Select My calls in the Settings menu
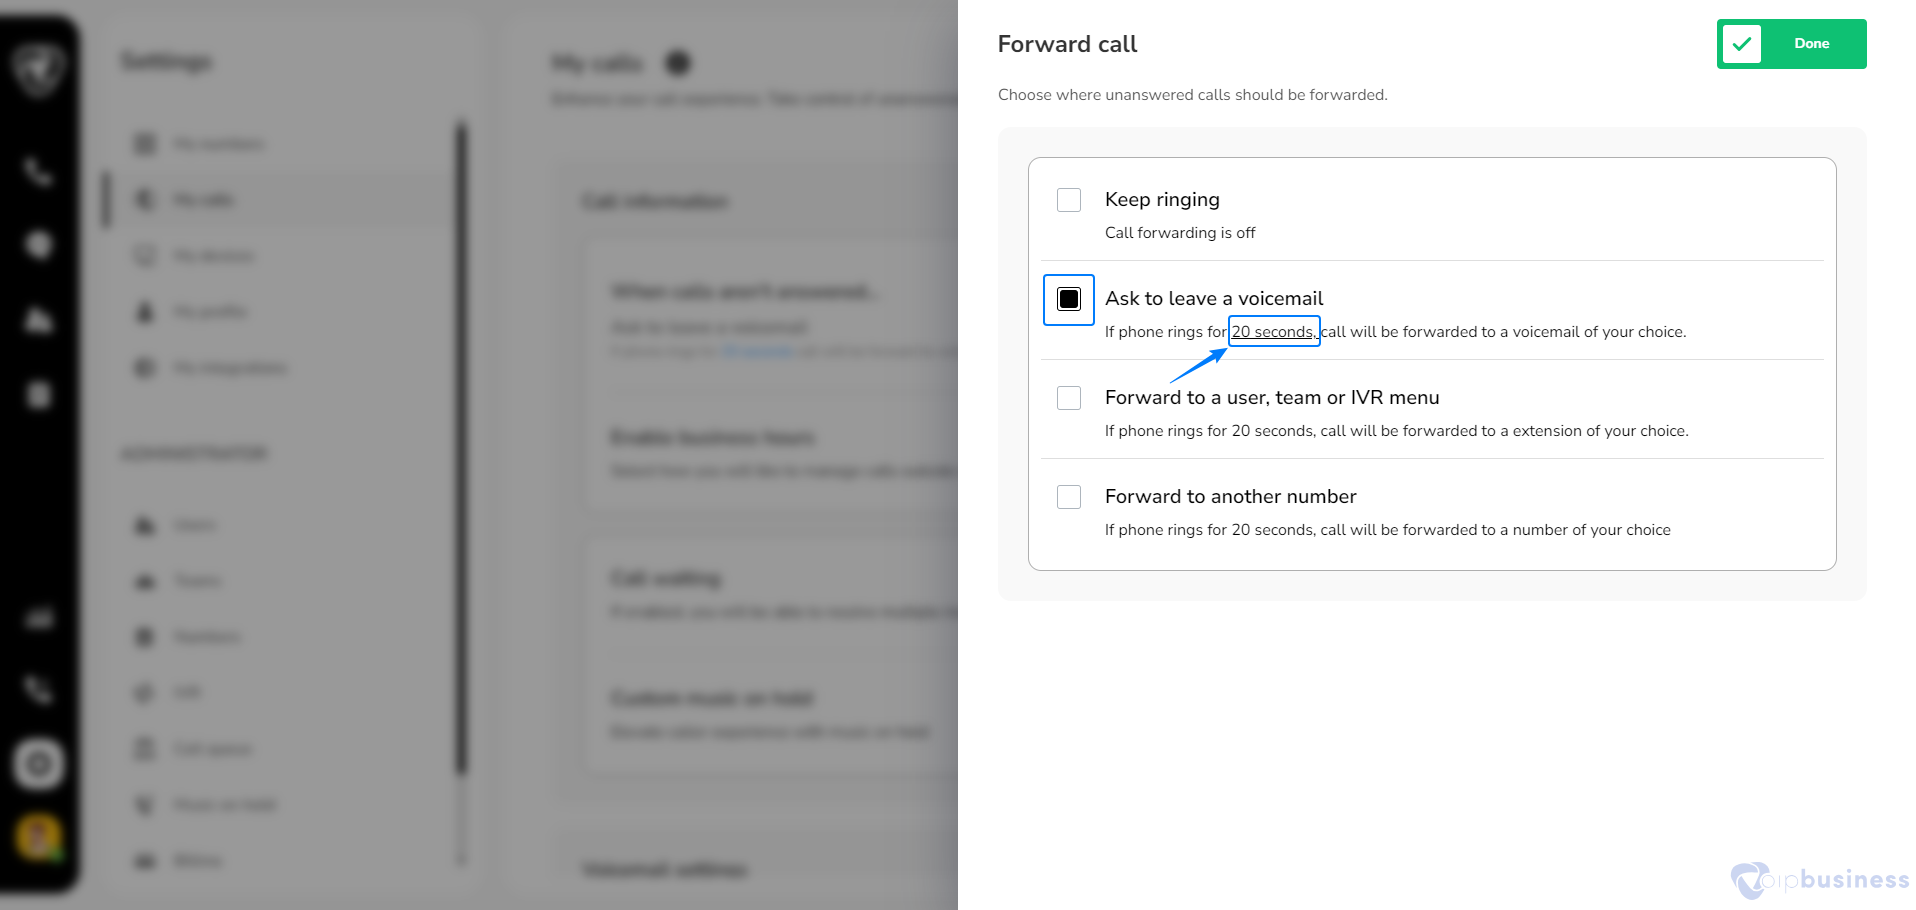 point(280,200)
